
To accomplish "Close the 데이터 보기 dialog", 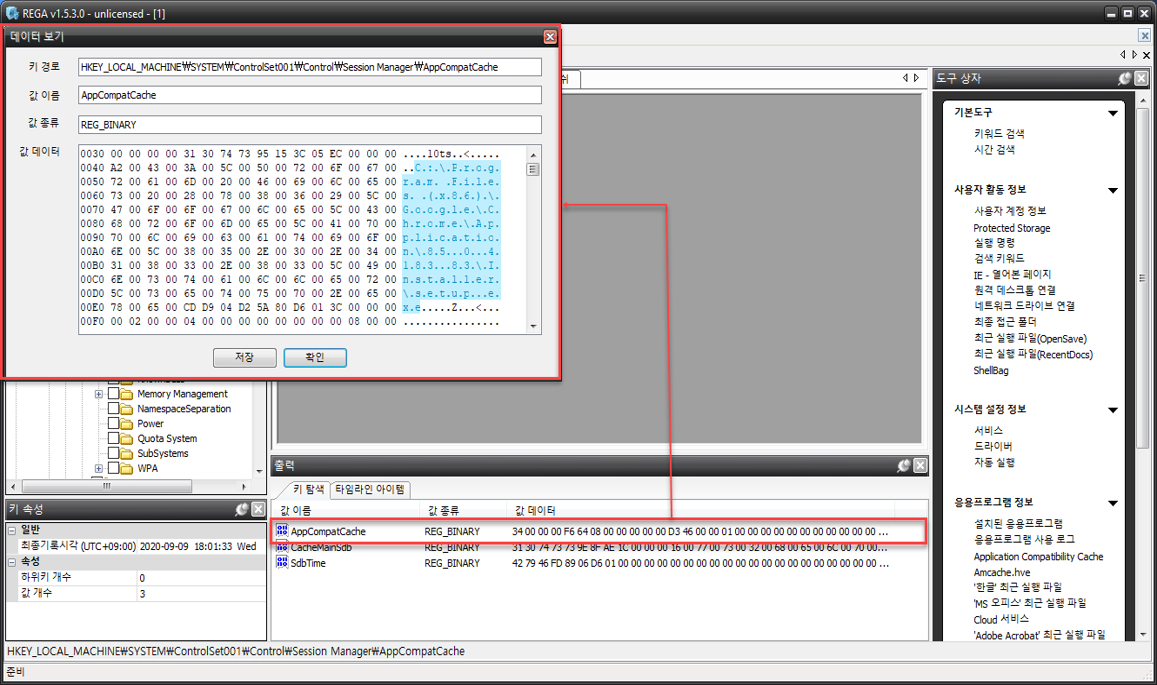I will pyautogui.click(x=550, y=37).
